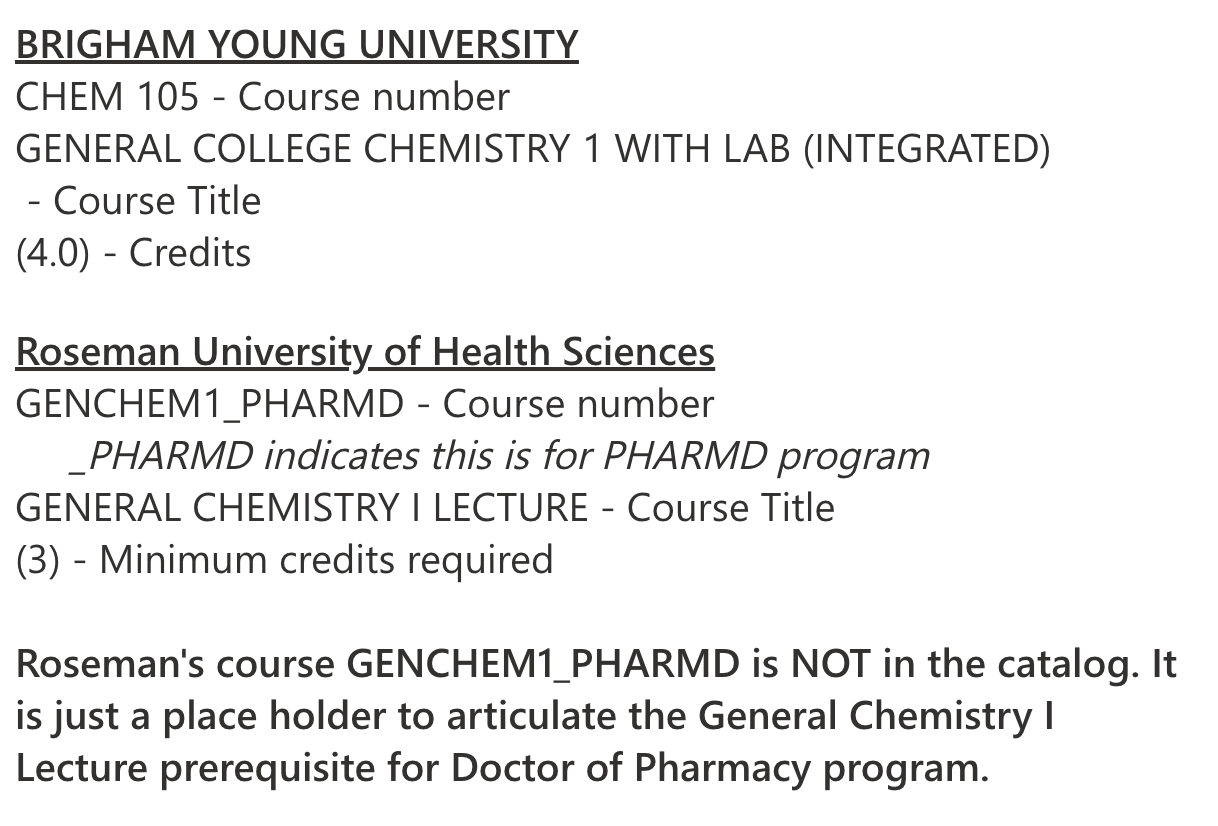This screenshot has height=826, width=1218.
Task: Click GENERAL COLLEGE CHEMISTRY 1 WITH LAB text
Action: [x=404, y=149]
